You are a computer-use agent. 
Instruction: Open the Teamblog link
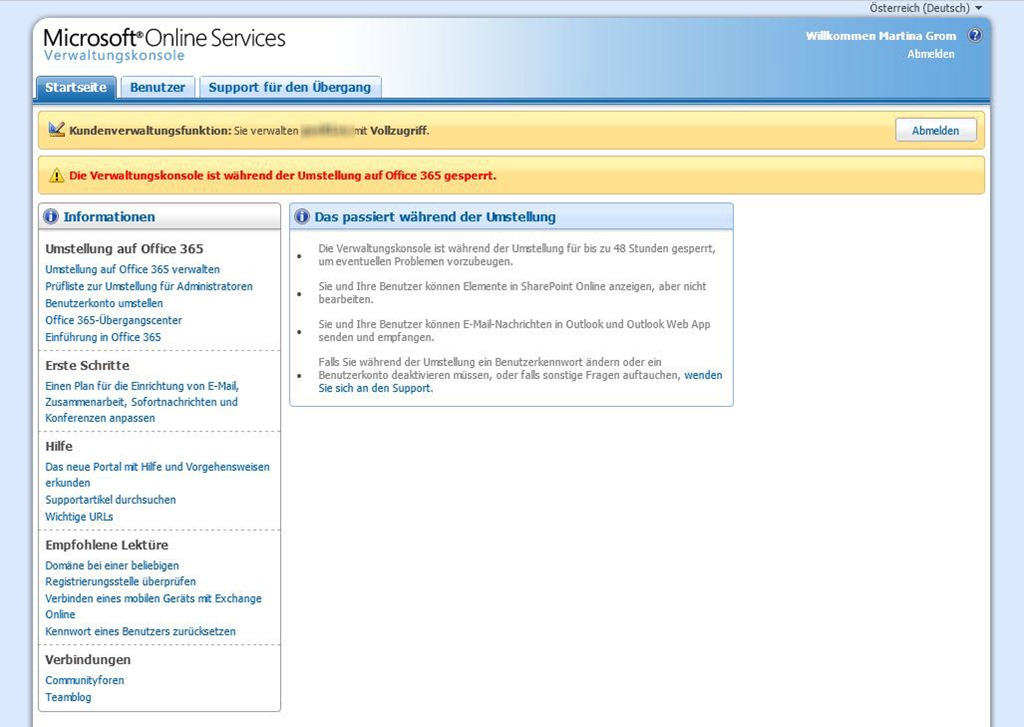pyautogui.click(x=68, y=697)
